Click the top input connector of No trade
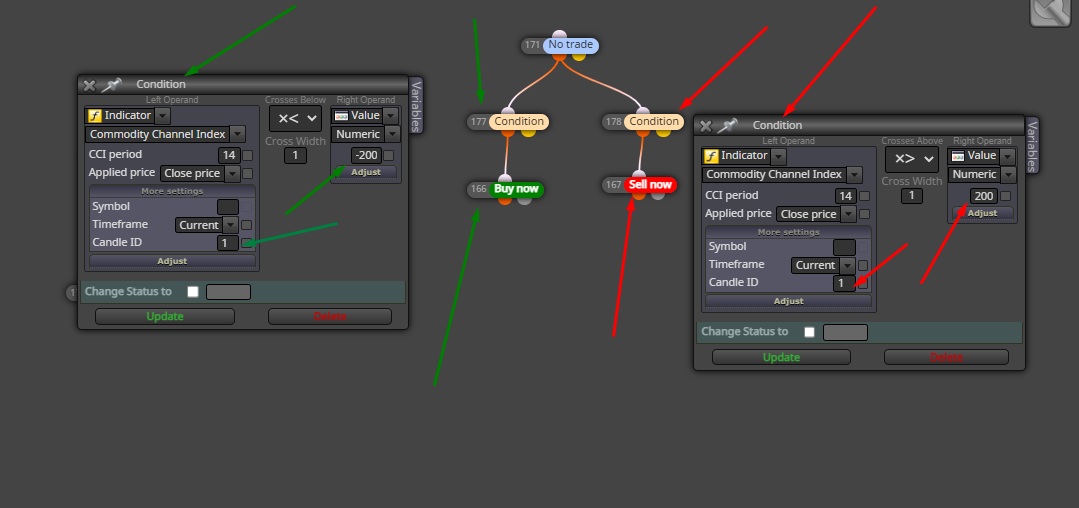Screen dimensions: 1079x508 [x=559, y=34]
